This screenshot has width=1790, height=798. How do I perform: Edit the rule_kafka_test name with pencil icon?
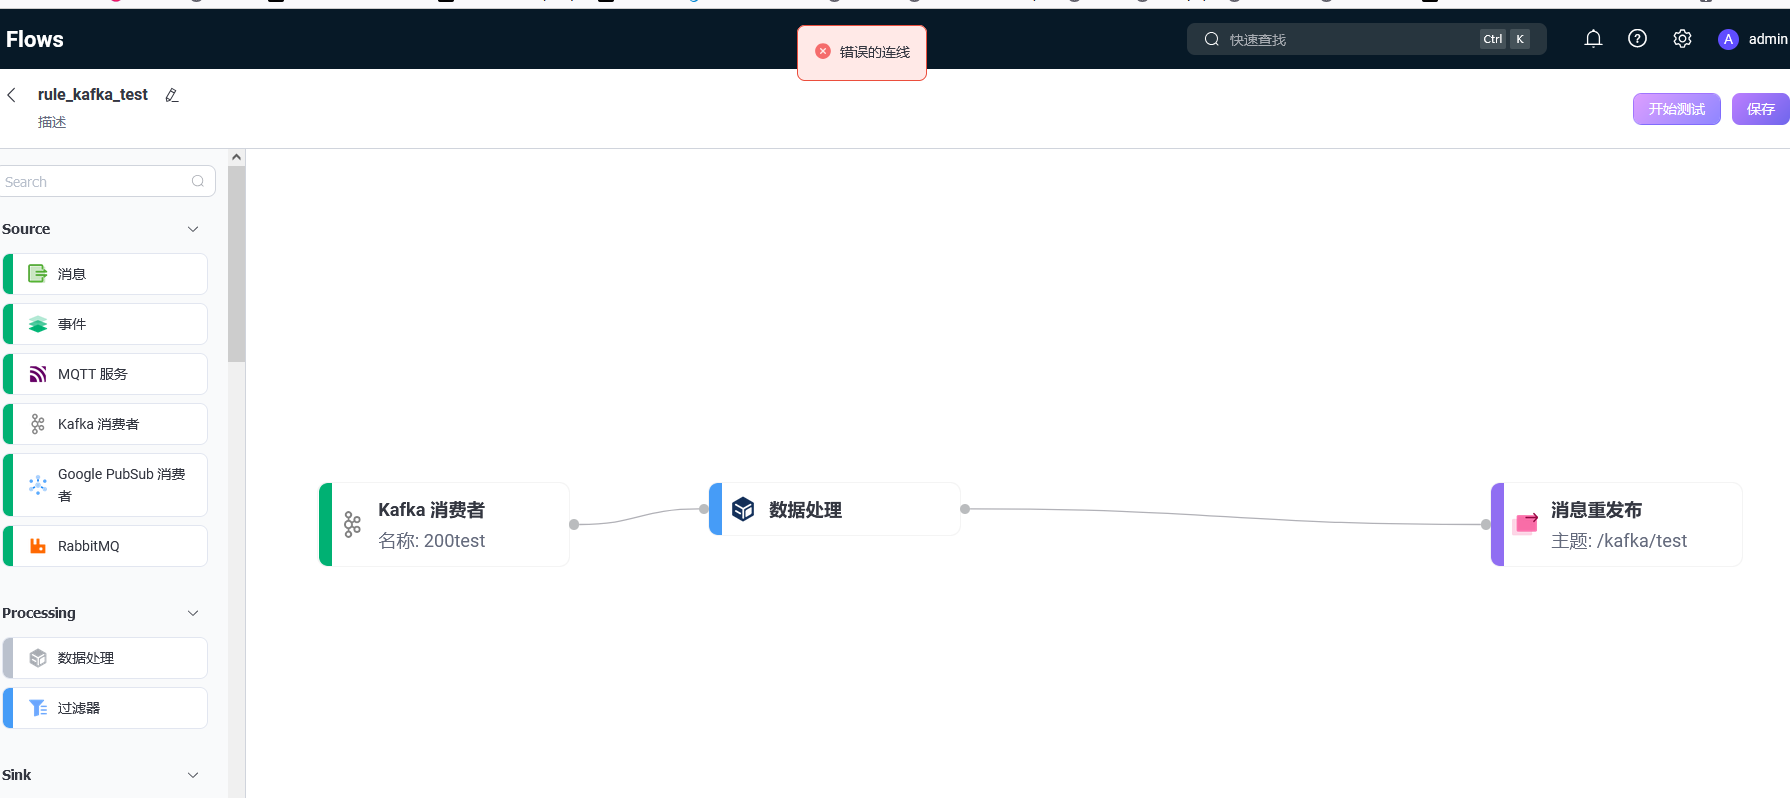coord(171,95)
